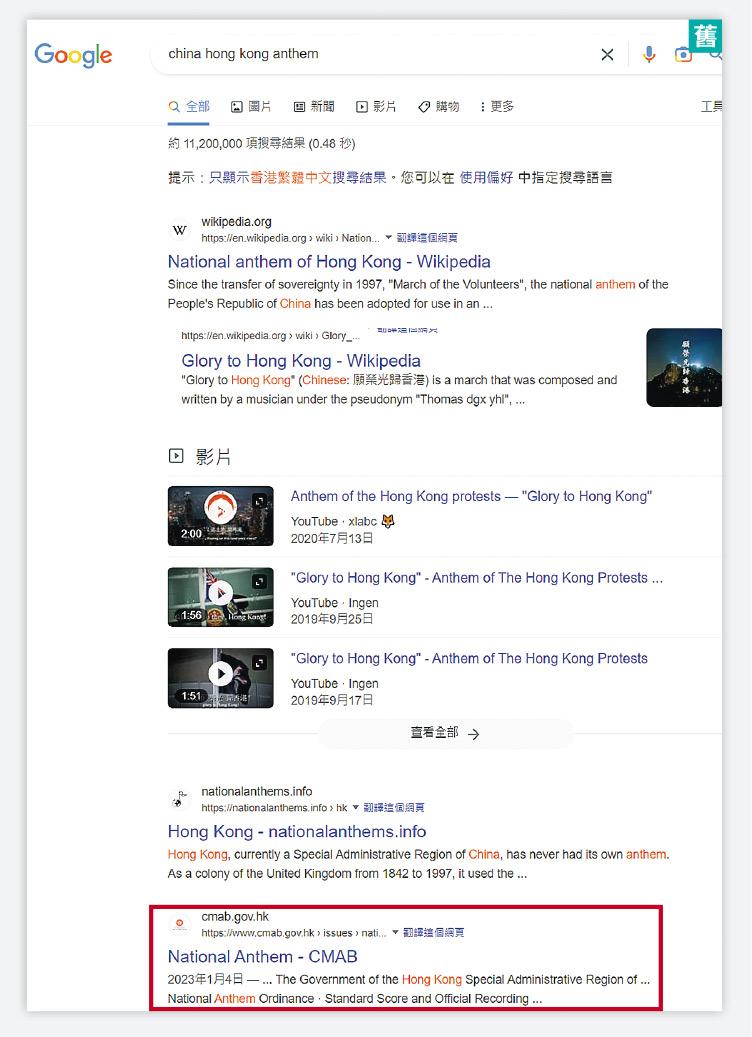Play the 1:51 video thumbnail
Image resolution: width=752 pixels, height=1037 pixels.
(220, 678)
